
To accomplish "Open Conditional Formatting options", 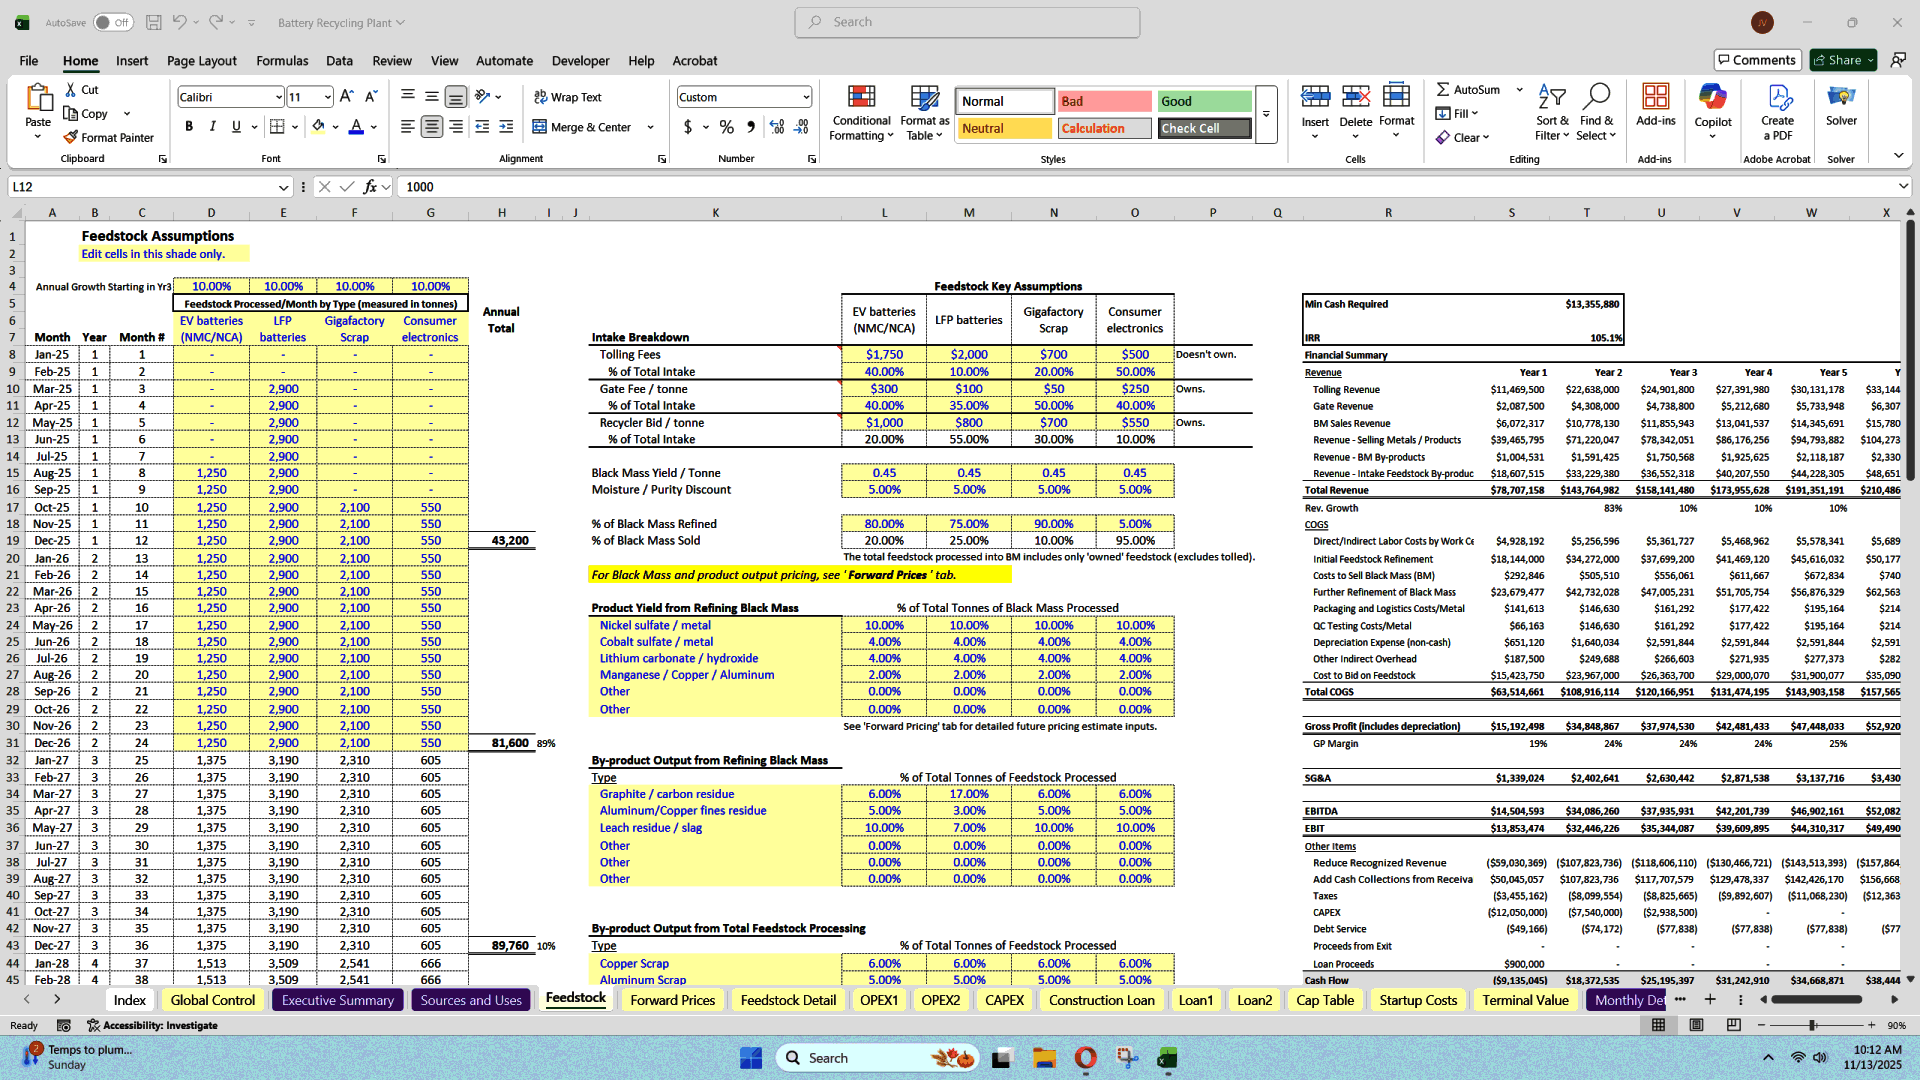I will (x=861, y=113).
